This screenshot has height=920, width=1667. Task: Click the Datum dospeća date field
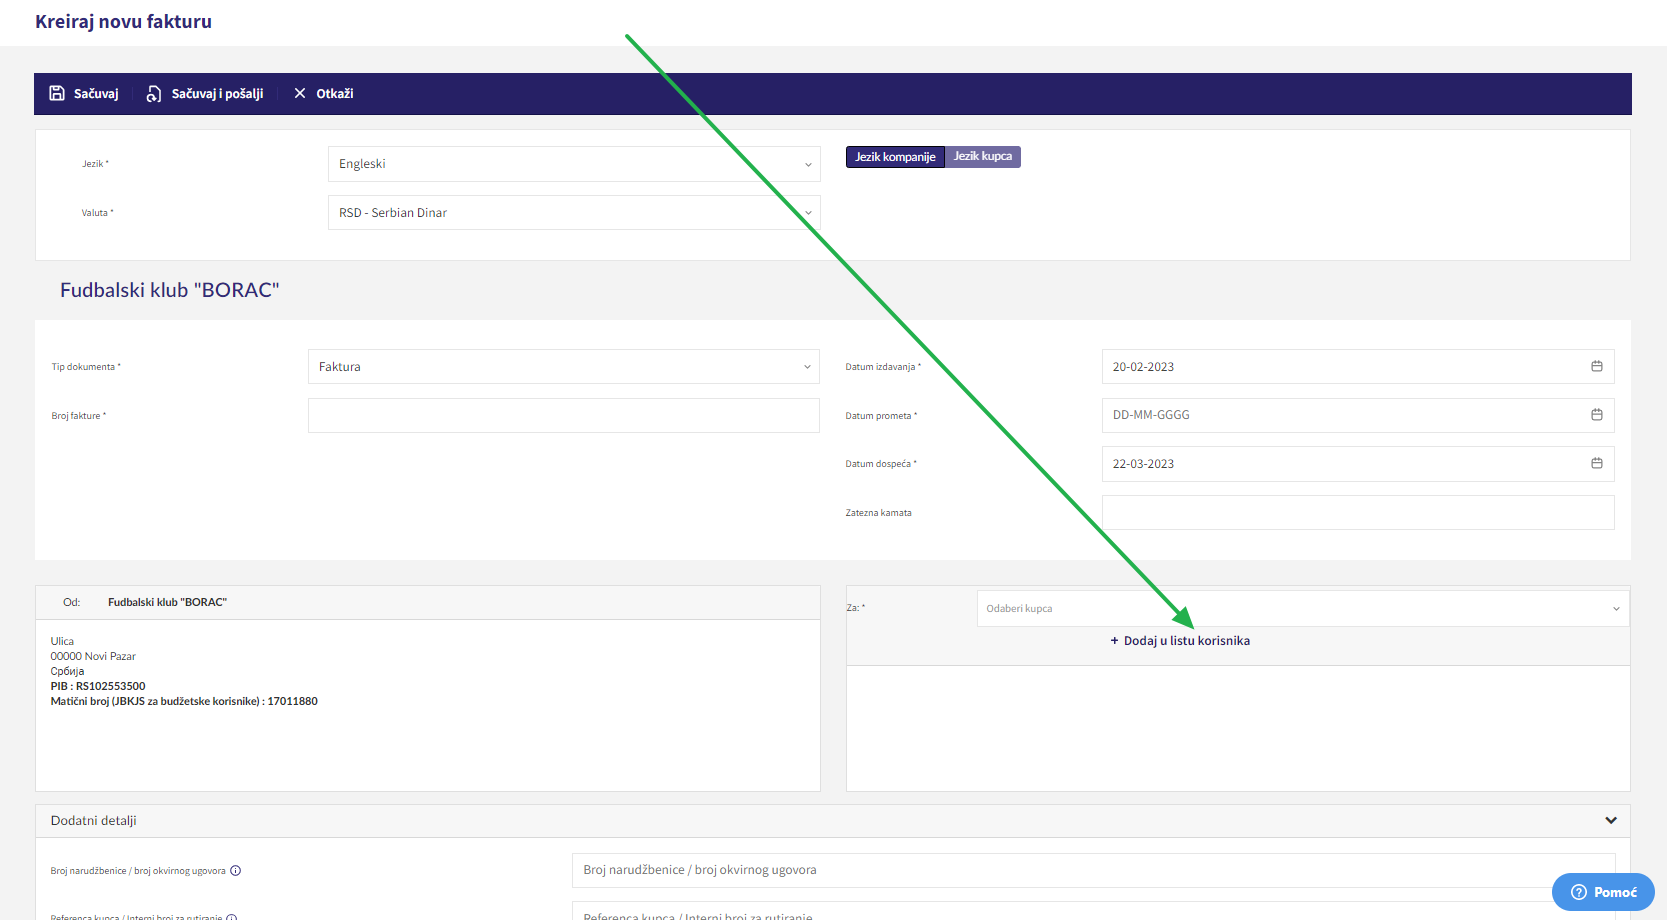(x=1358, y=464)
